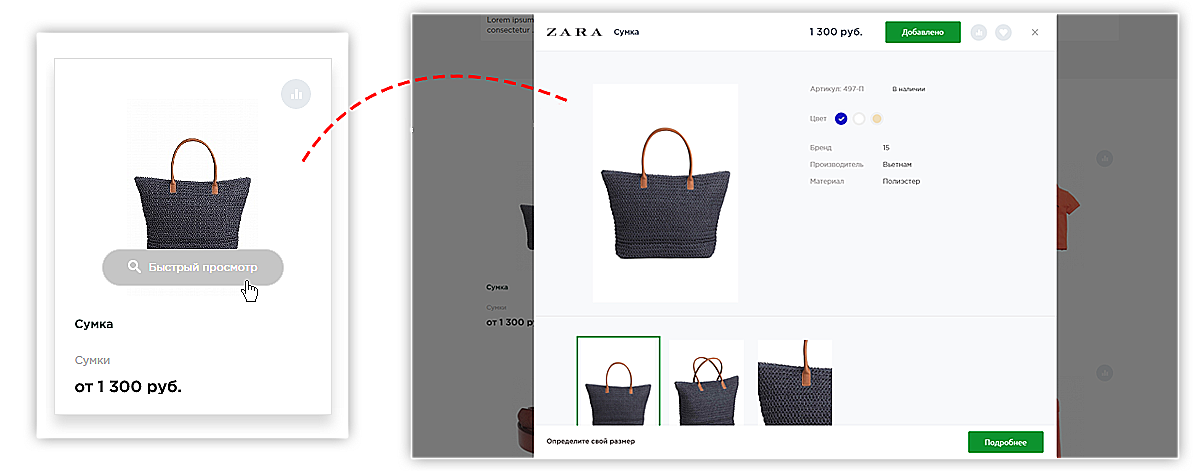Click the green Добавлено button
The width and height of the screenshot is (1201, 471).
click(922, 32)
